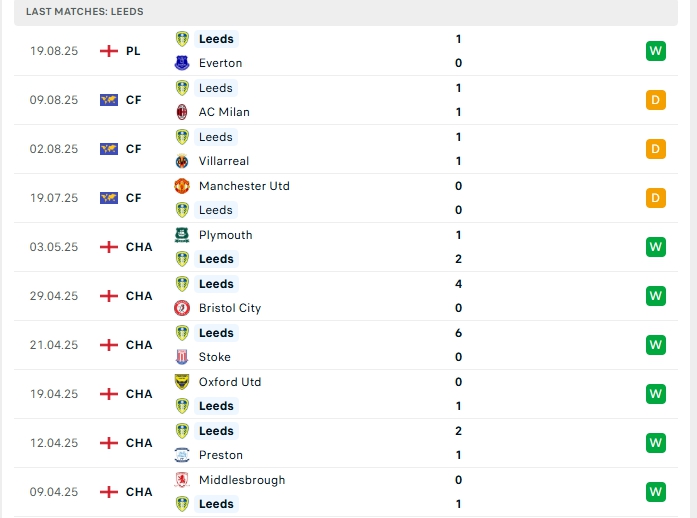Open the Bristol City team link
The width and height of the screenshot is (697, 518).
coord(230,308)
